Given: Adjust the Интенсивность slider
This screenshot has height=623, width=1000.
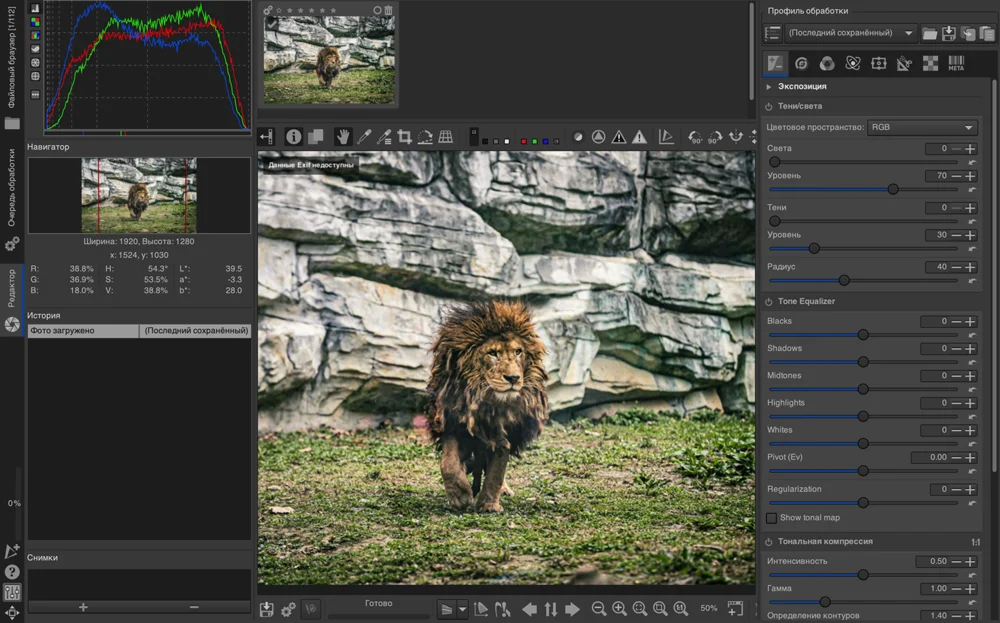Looking at the screenshot, I should coord(863,575).
